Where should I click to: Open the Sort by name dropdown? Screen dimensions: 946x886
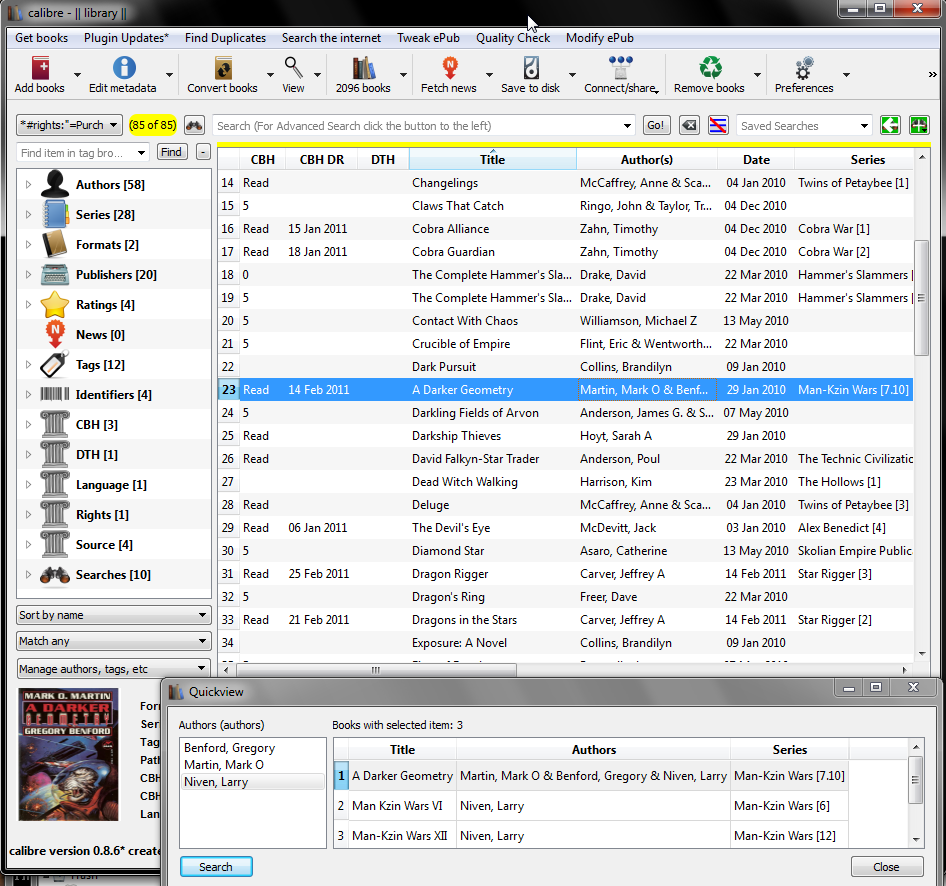pyautogui.click(x=114, y=615)
